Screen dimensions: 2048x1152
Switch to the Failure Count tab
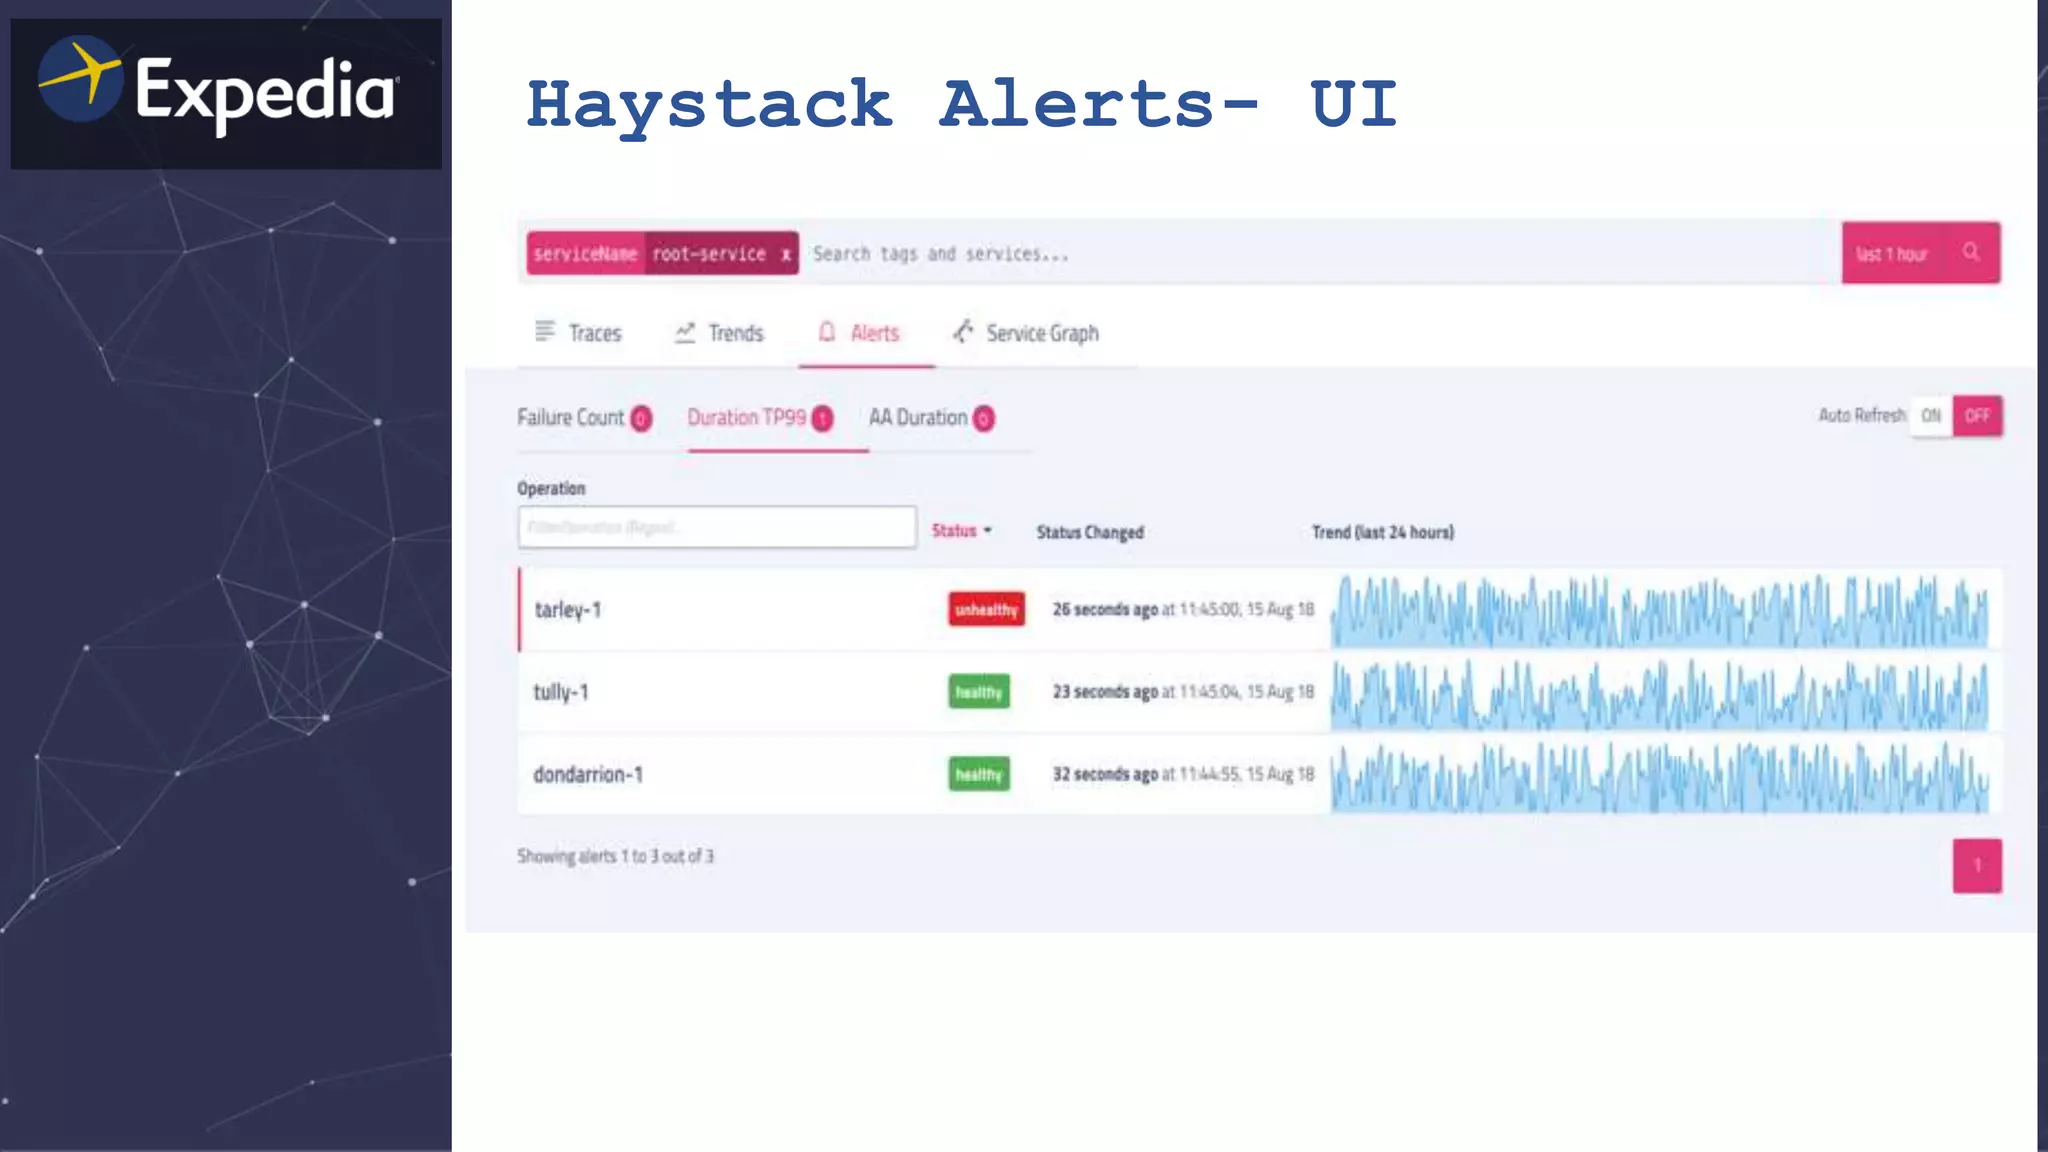tap(570, 417)
